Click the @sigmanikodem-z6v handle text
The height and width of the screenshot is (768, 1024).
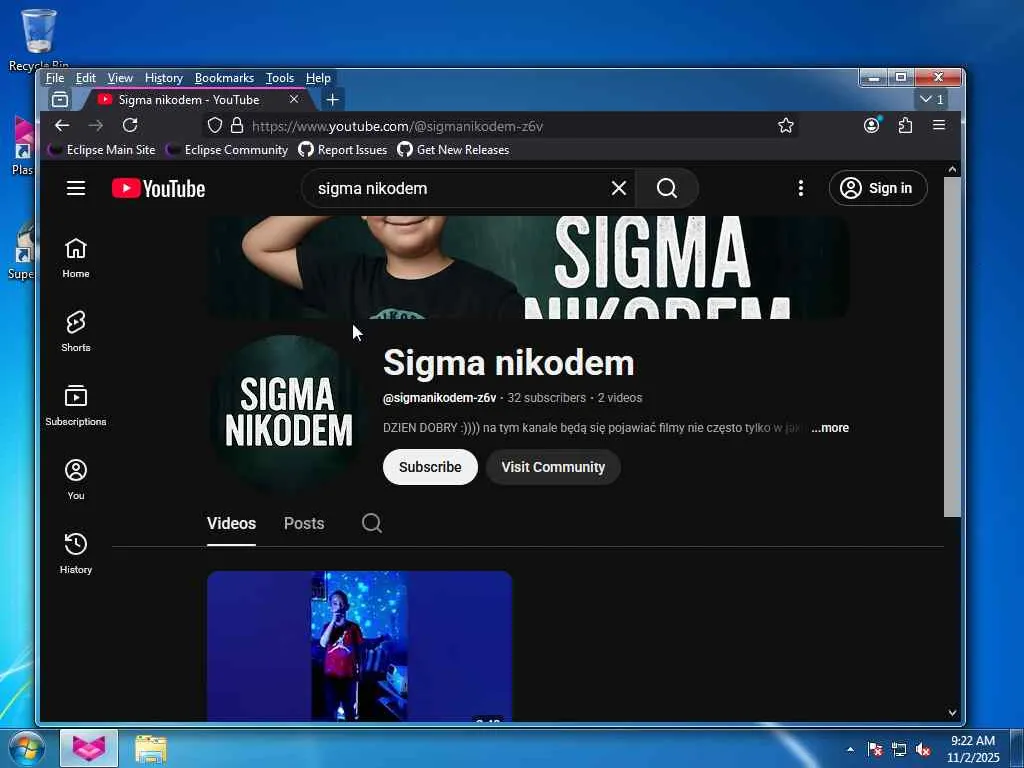point(440,398)
